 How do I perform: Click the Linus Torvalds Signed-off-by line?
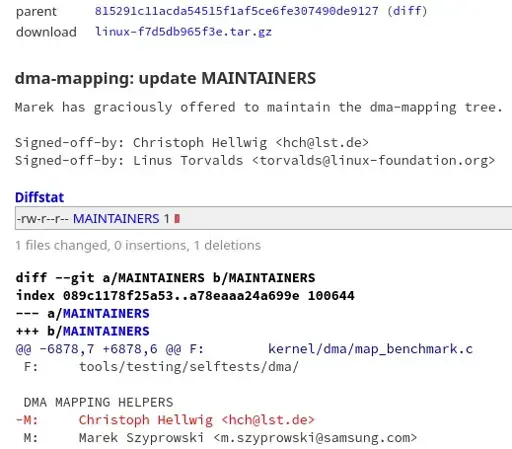255,161
